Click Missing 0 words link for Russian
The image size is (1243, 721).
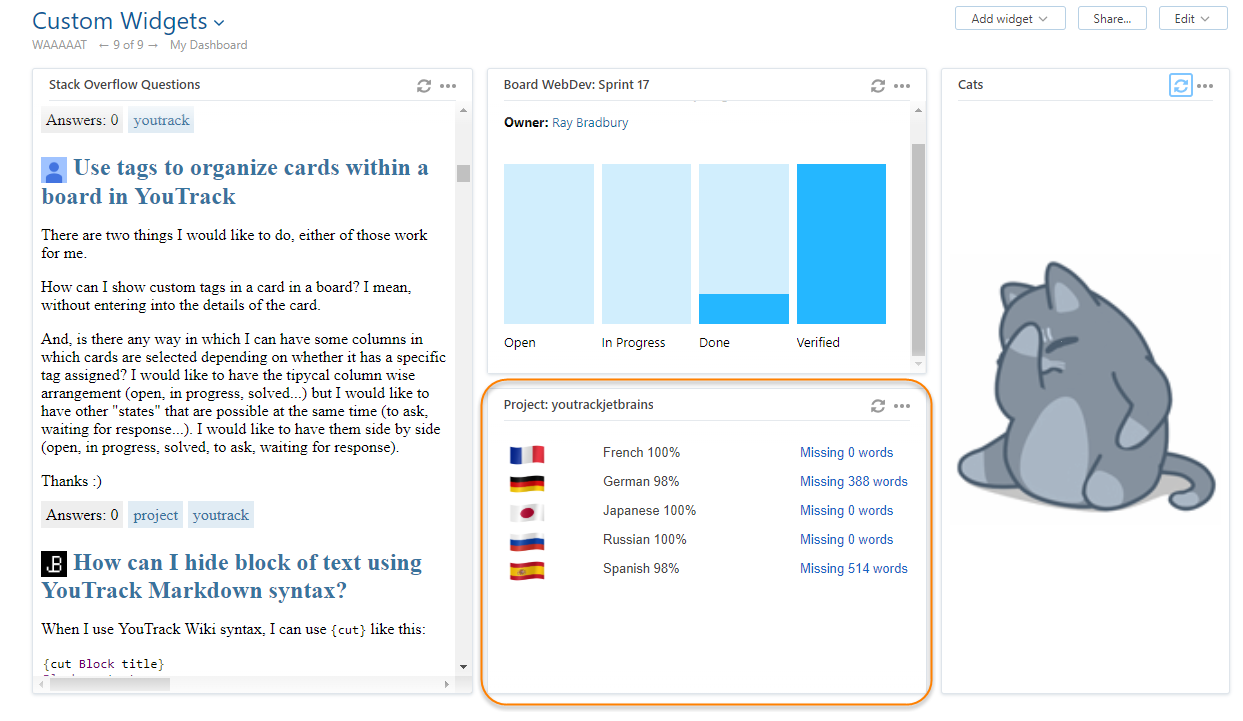click(846, 539)
